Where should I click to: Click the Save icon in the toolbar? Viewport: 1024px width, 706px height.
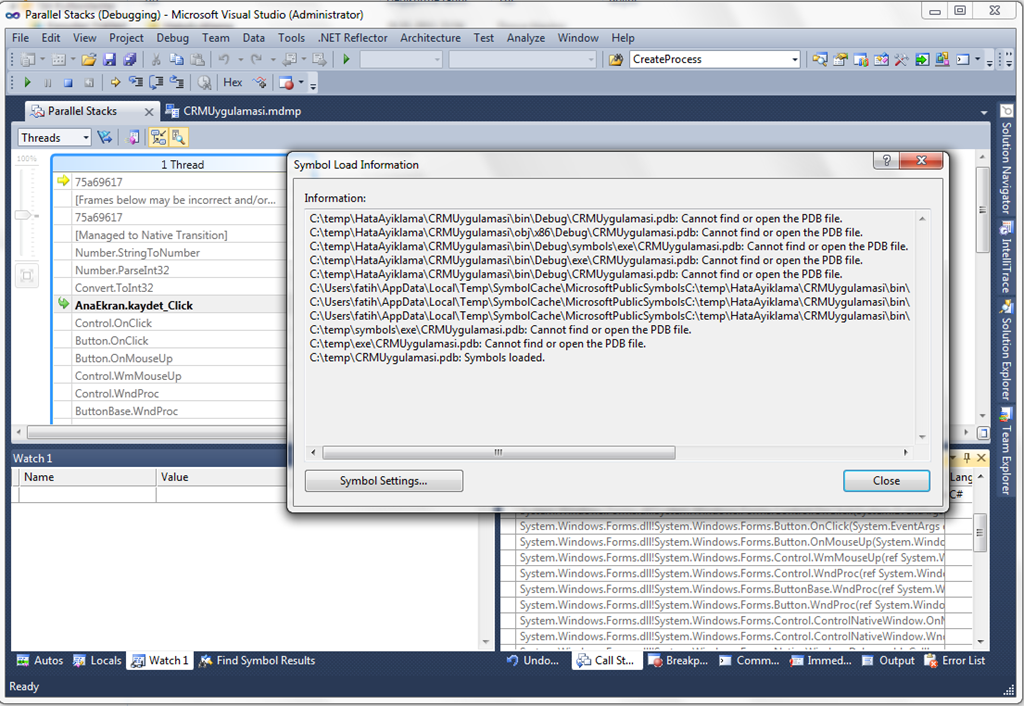coord(109,59)
